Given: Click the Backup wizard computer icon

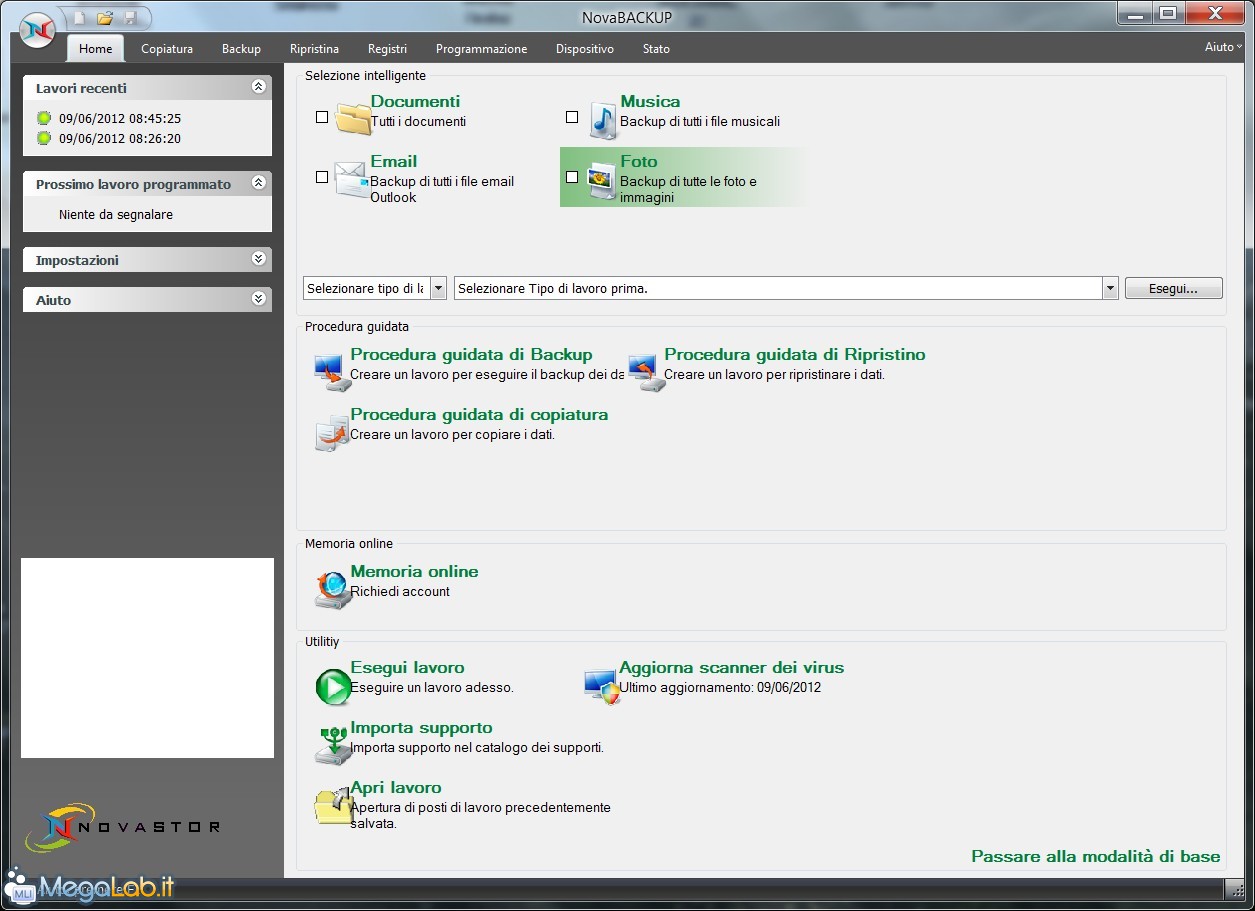Looking at the screenshot, I should coord(331,372).
